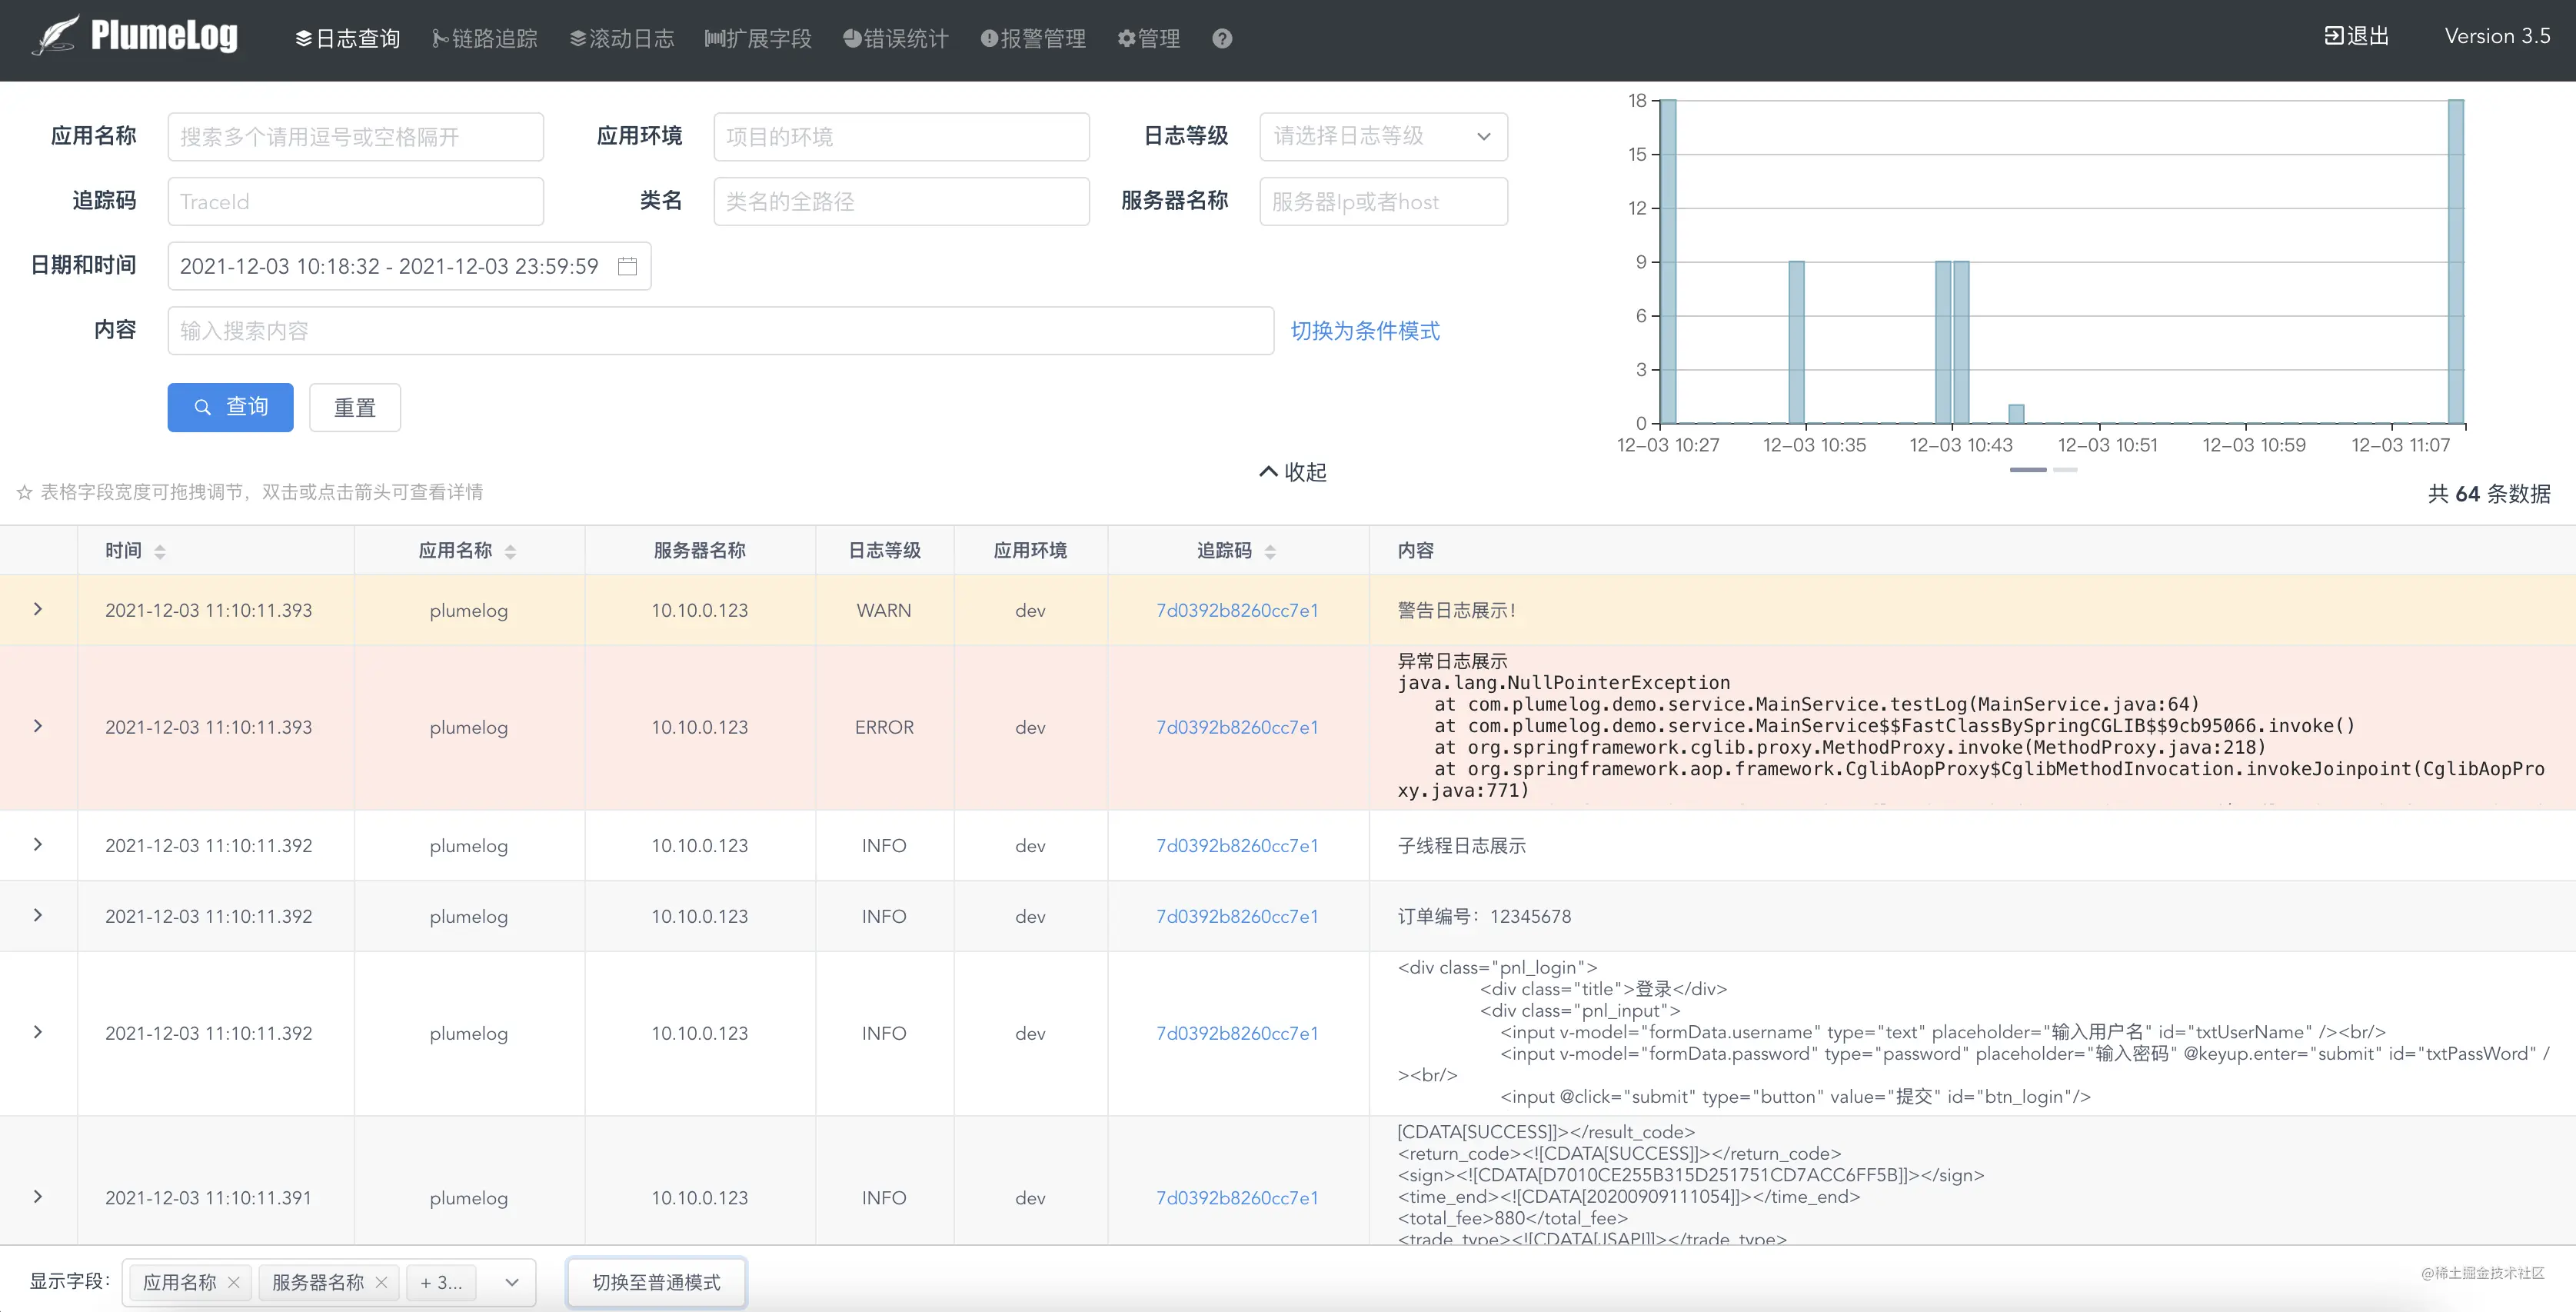Click the tall chart bar near 11:07
2576x1312 pixels.
tap(2456, 261)
